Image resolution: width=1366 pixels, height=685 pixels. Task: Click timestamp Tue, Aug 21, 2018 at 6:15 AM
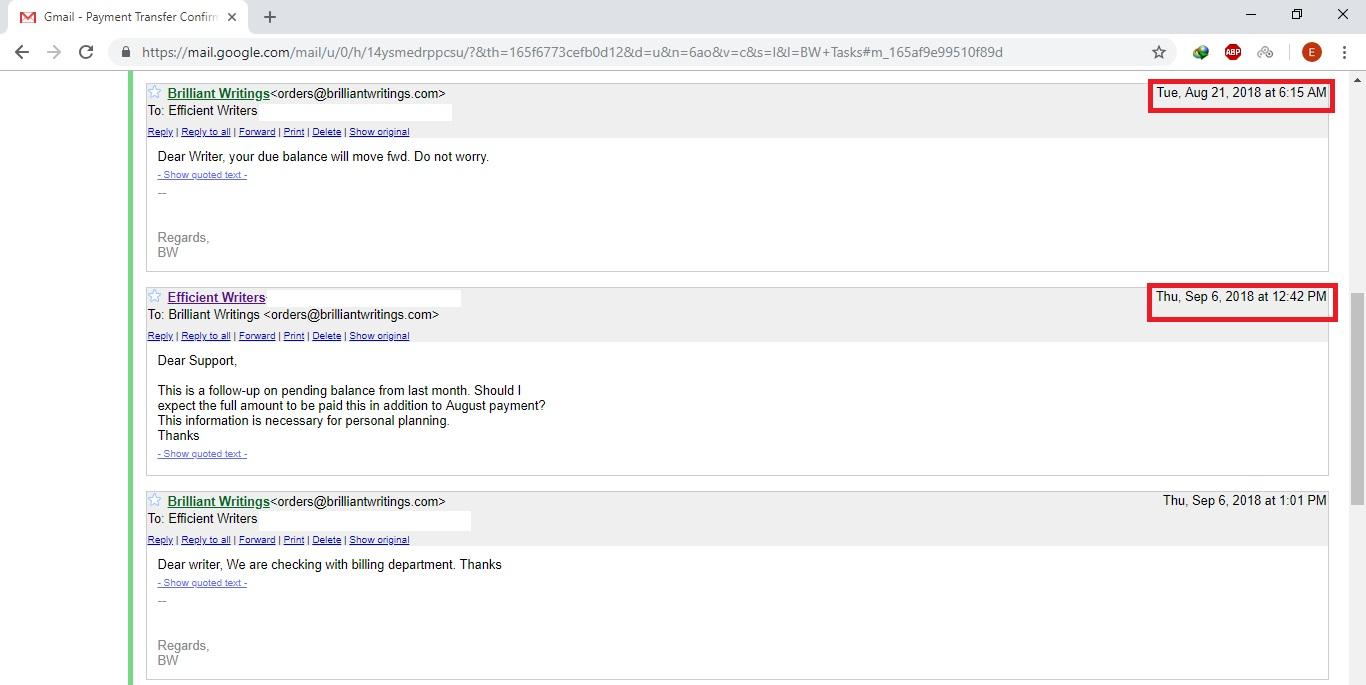tap(1241, 92)
